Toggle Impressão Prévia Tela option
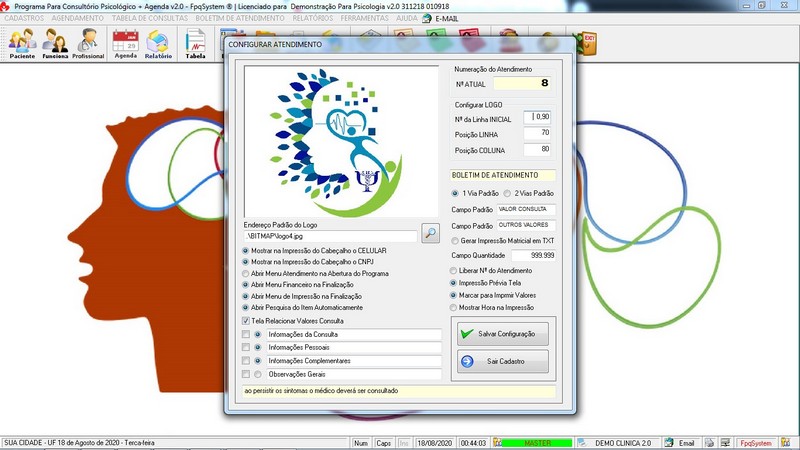This screenshot has height=450, width=800. [x=453, y=283]
